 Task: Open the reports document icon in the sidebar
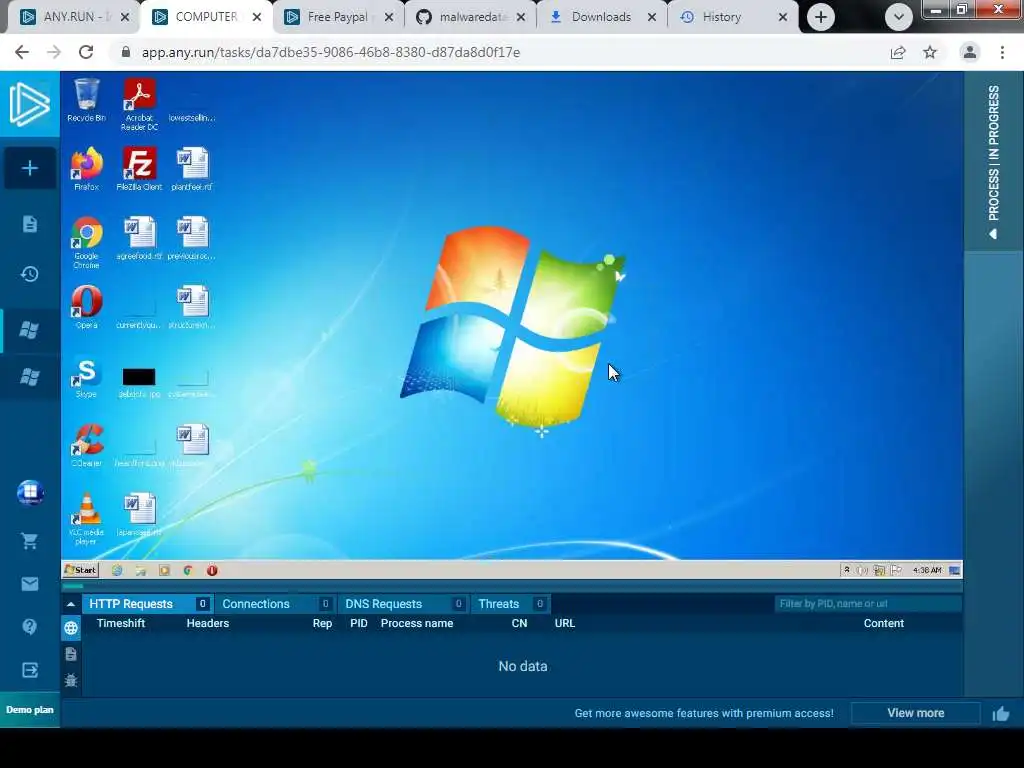(29, 224)
